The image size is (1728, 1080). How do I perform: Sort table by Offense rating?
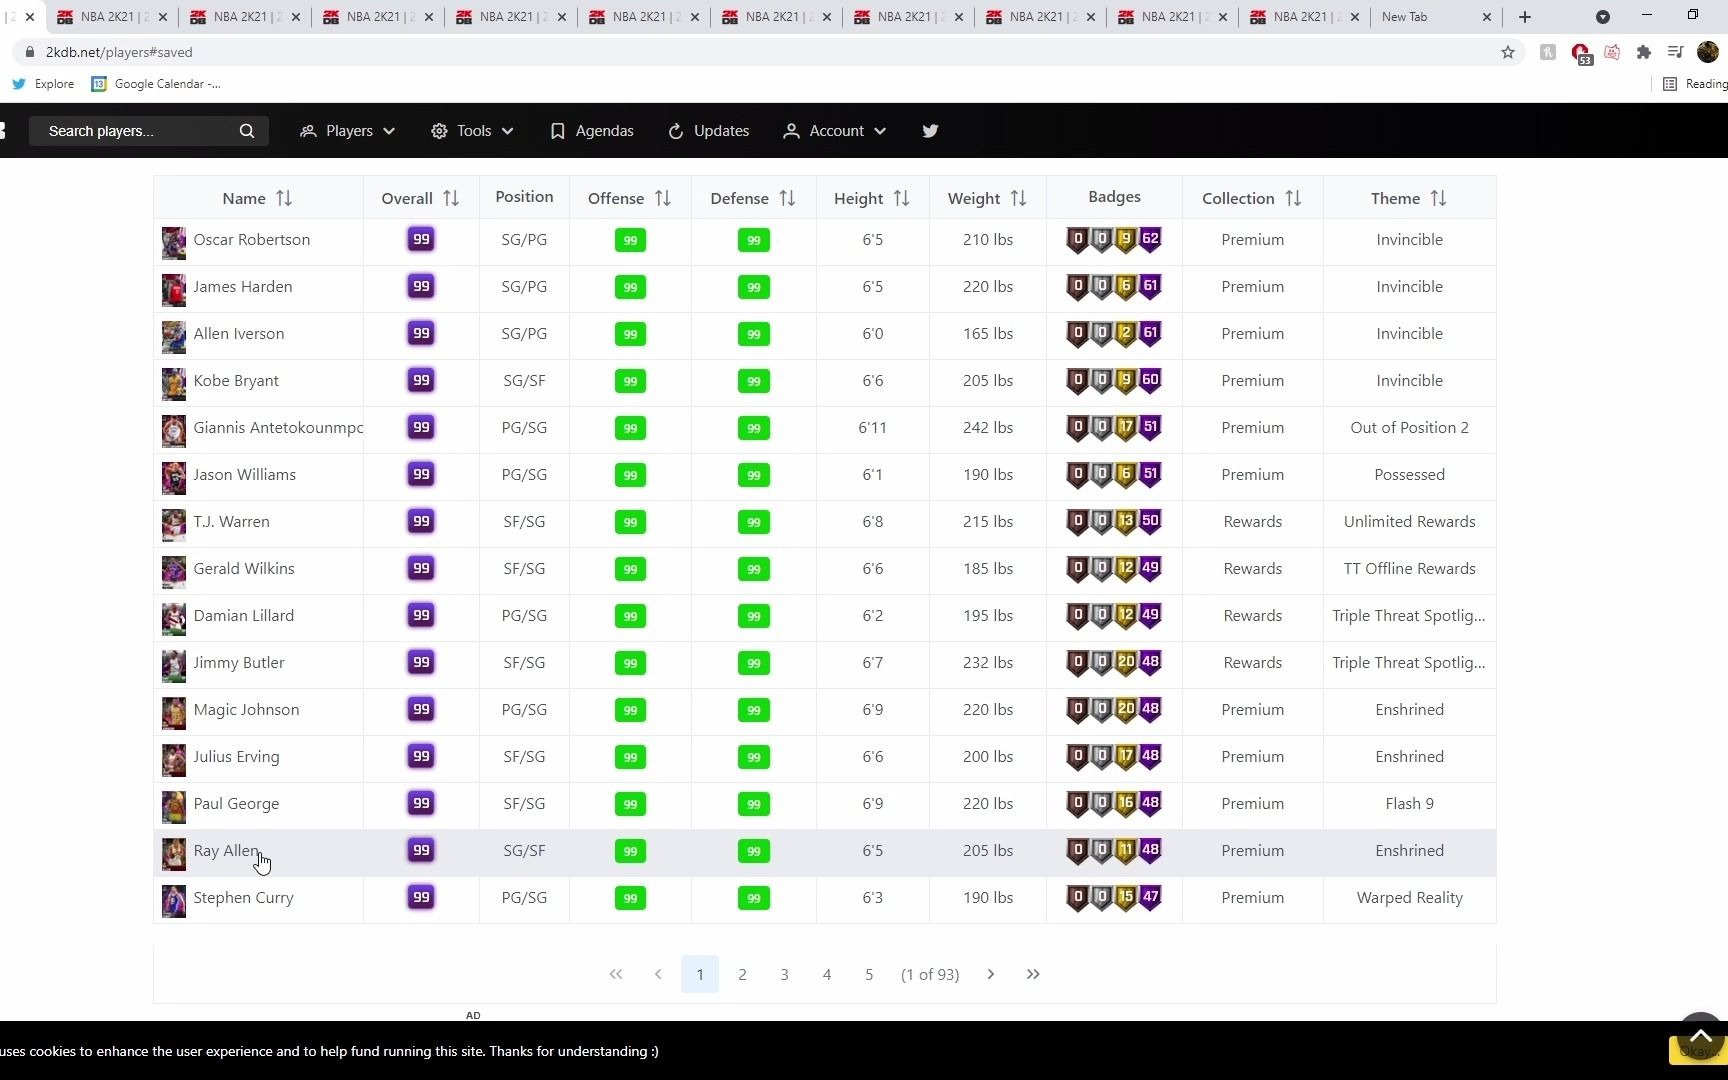(663, 198)
